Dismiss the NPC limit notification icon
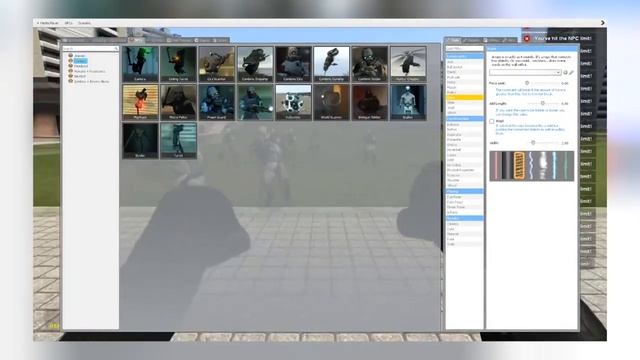 [527, 38]
